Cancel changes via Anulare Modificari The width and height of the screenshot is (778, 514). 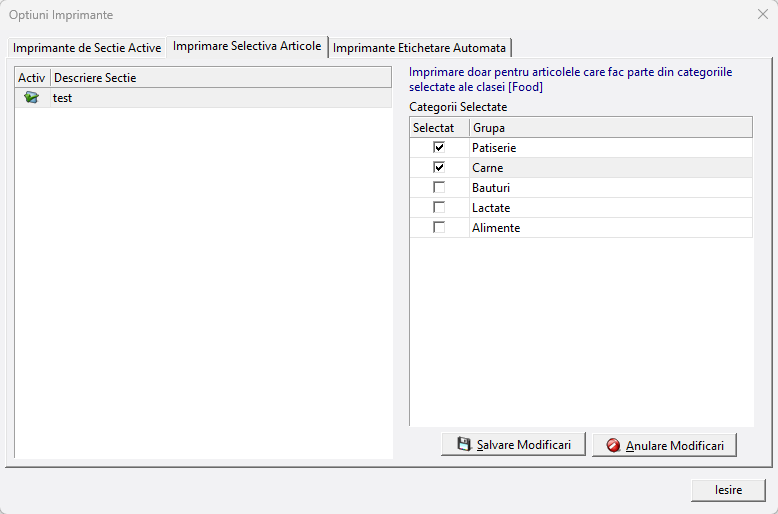tap(664, 445)
